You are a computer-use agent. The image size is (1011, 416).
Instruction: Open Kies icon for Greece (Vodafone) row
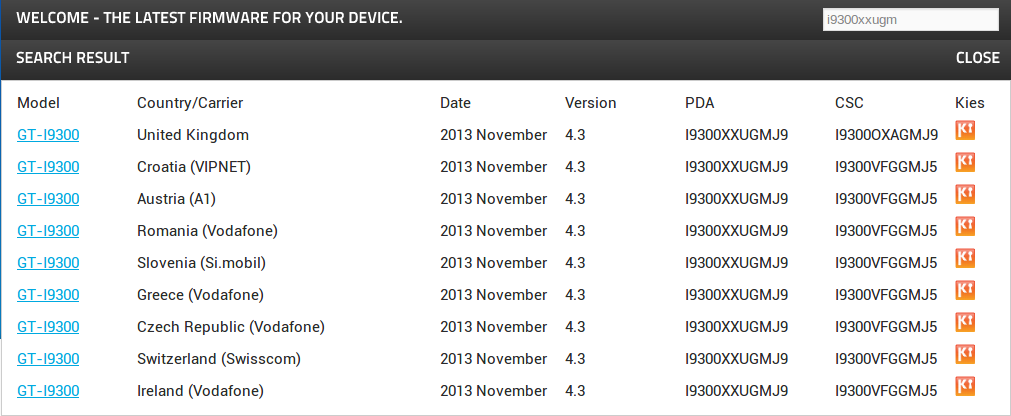coord(965,290)
